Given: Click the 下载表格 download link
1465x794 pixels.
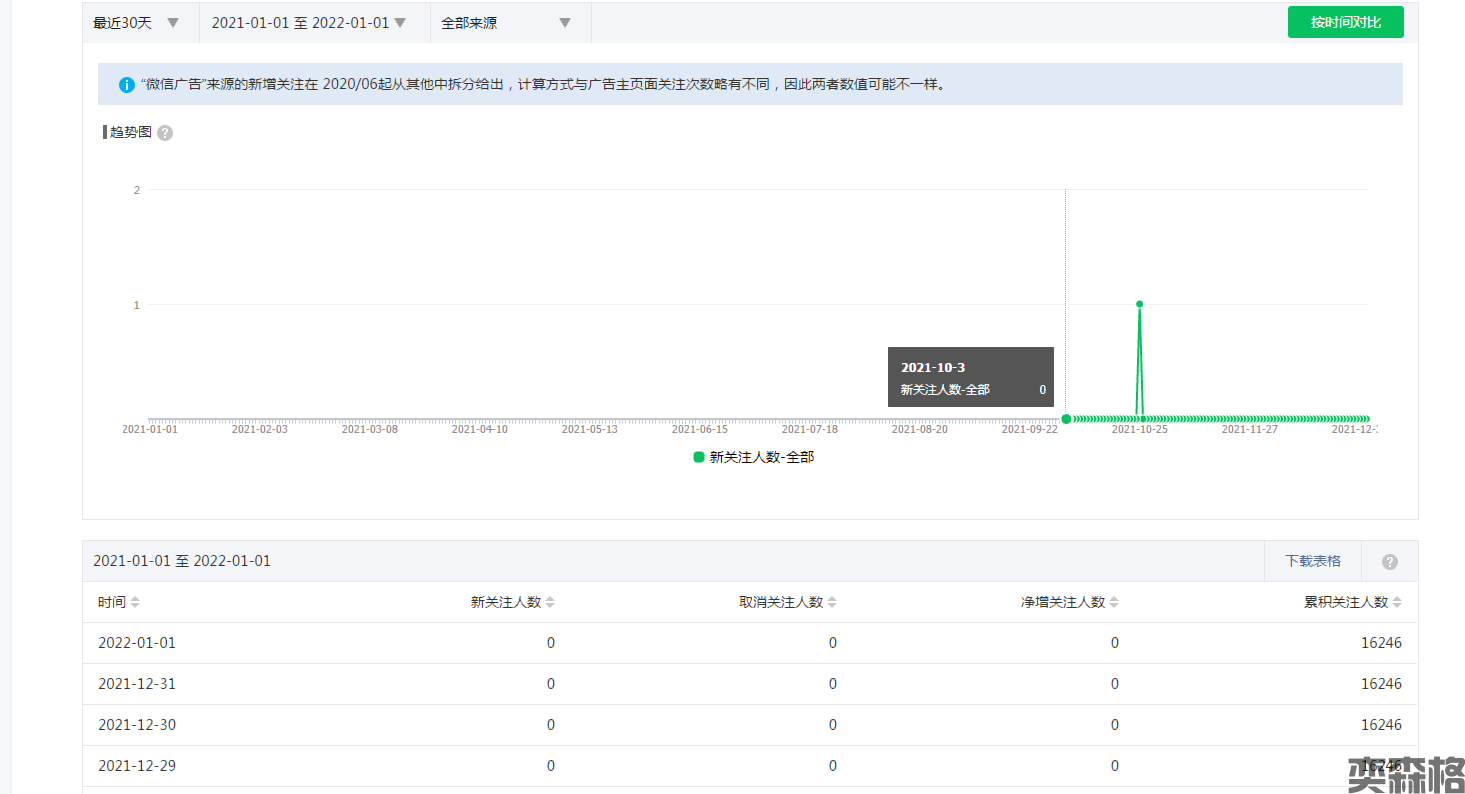Looking at the screenshot, I should 1313,561.
